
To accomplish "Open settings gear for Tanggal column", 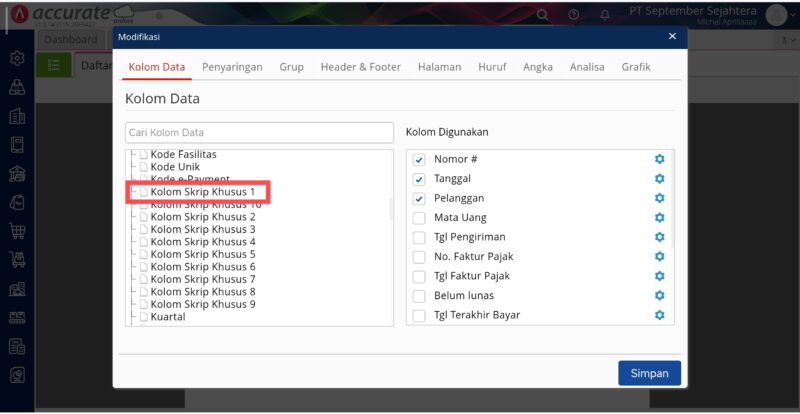I will pos(659,179).
